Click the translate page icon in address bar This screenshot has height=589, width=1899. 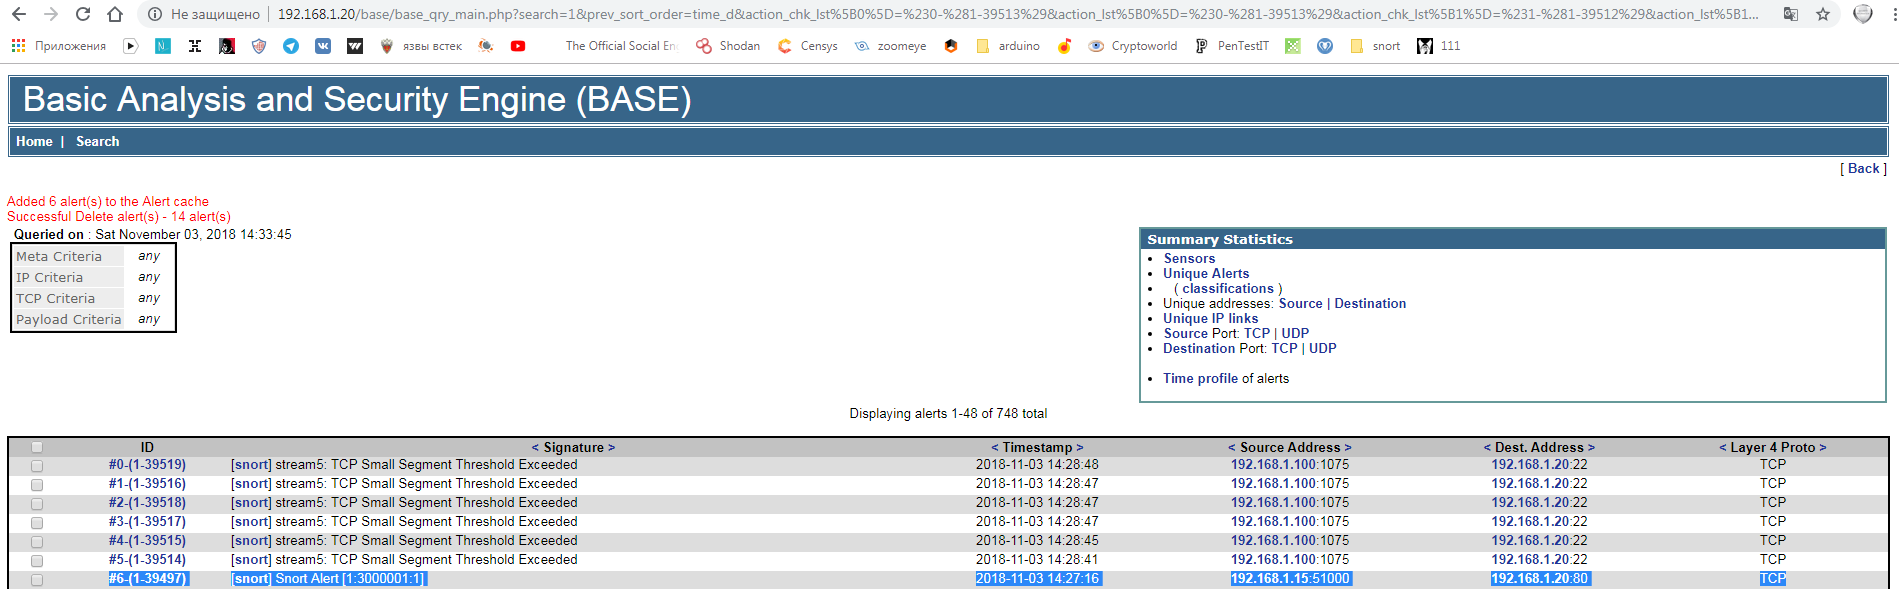1790,14
